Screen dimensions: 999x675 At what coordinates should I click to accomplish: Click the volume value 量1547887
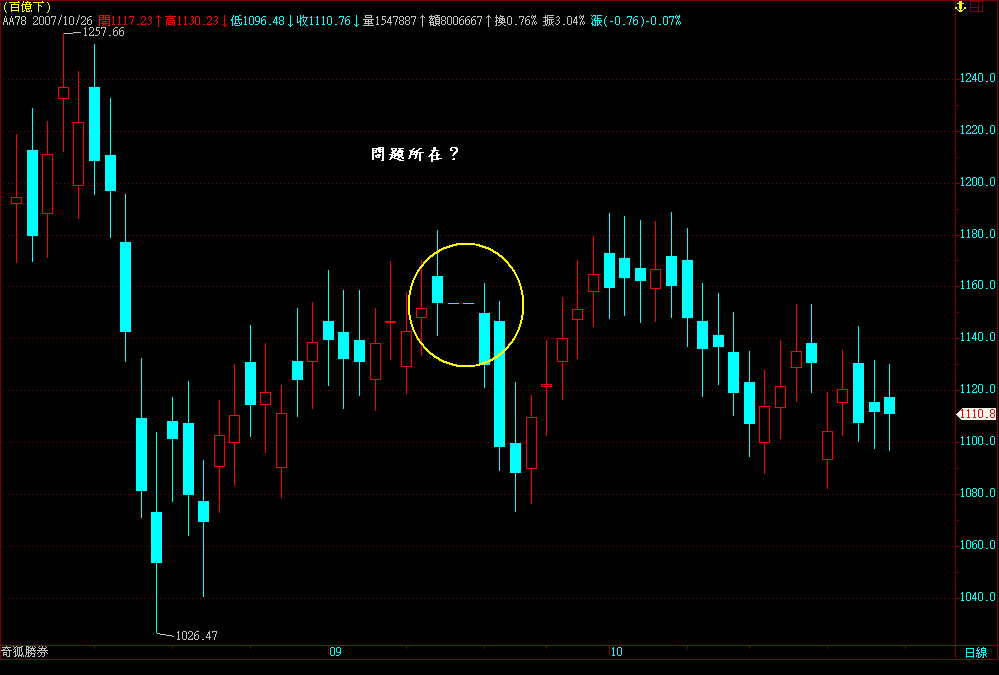click(x=389, y=20)
